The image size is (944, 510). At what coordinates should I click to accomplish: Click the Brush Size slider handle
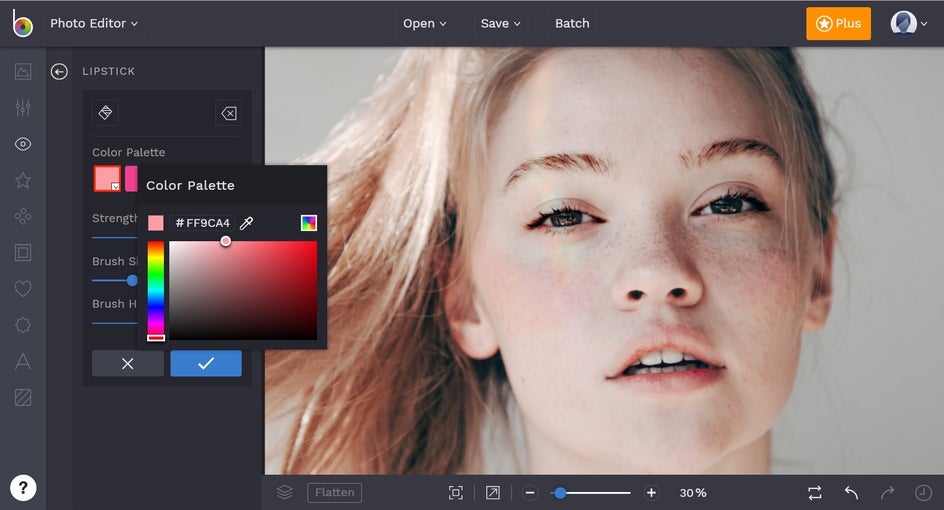pos(132,281)
